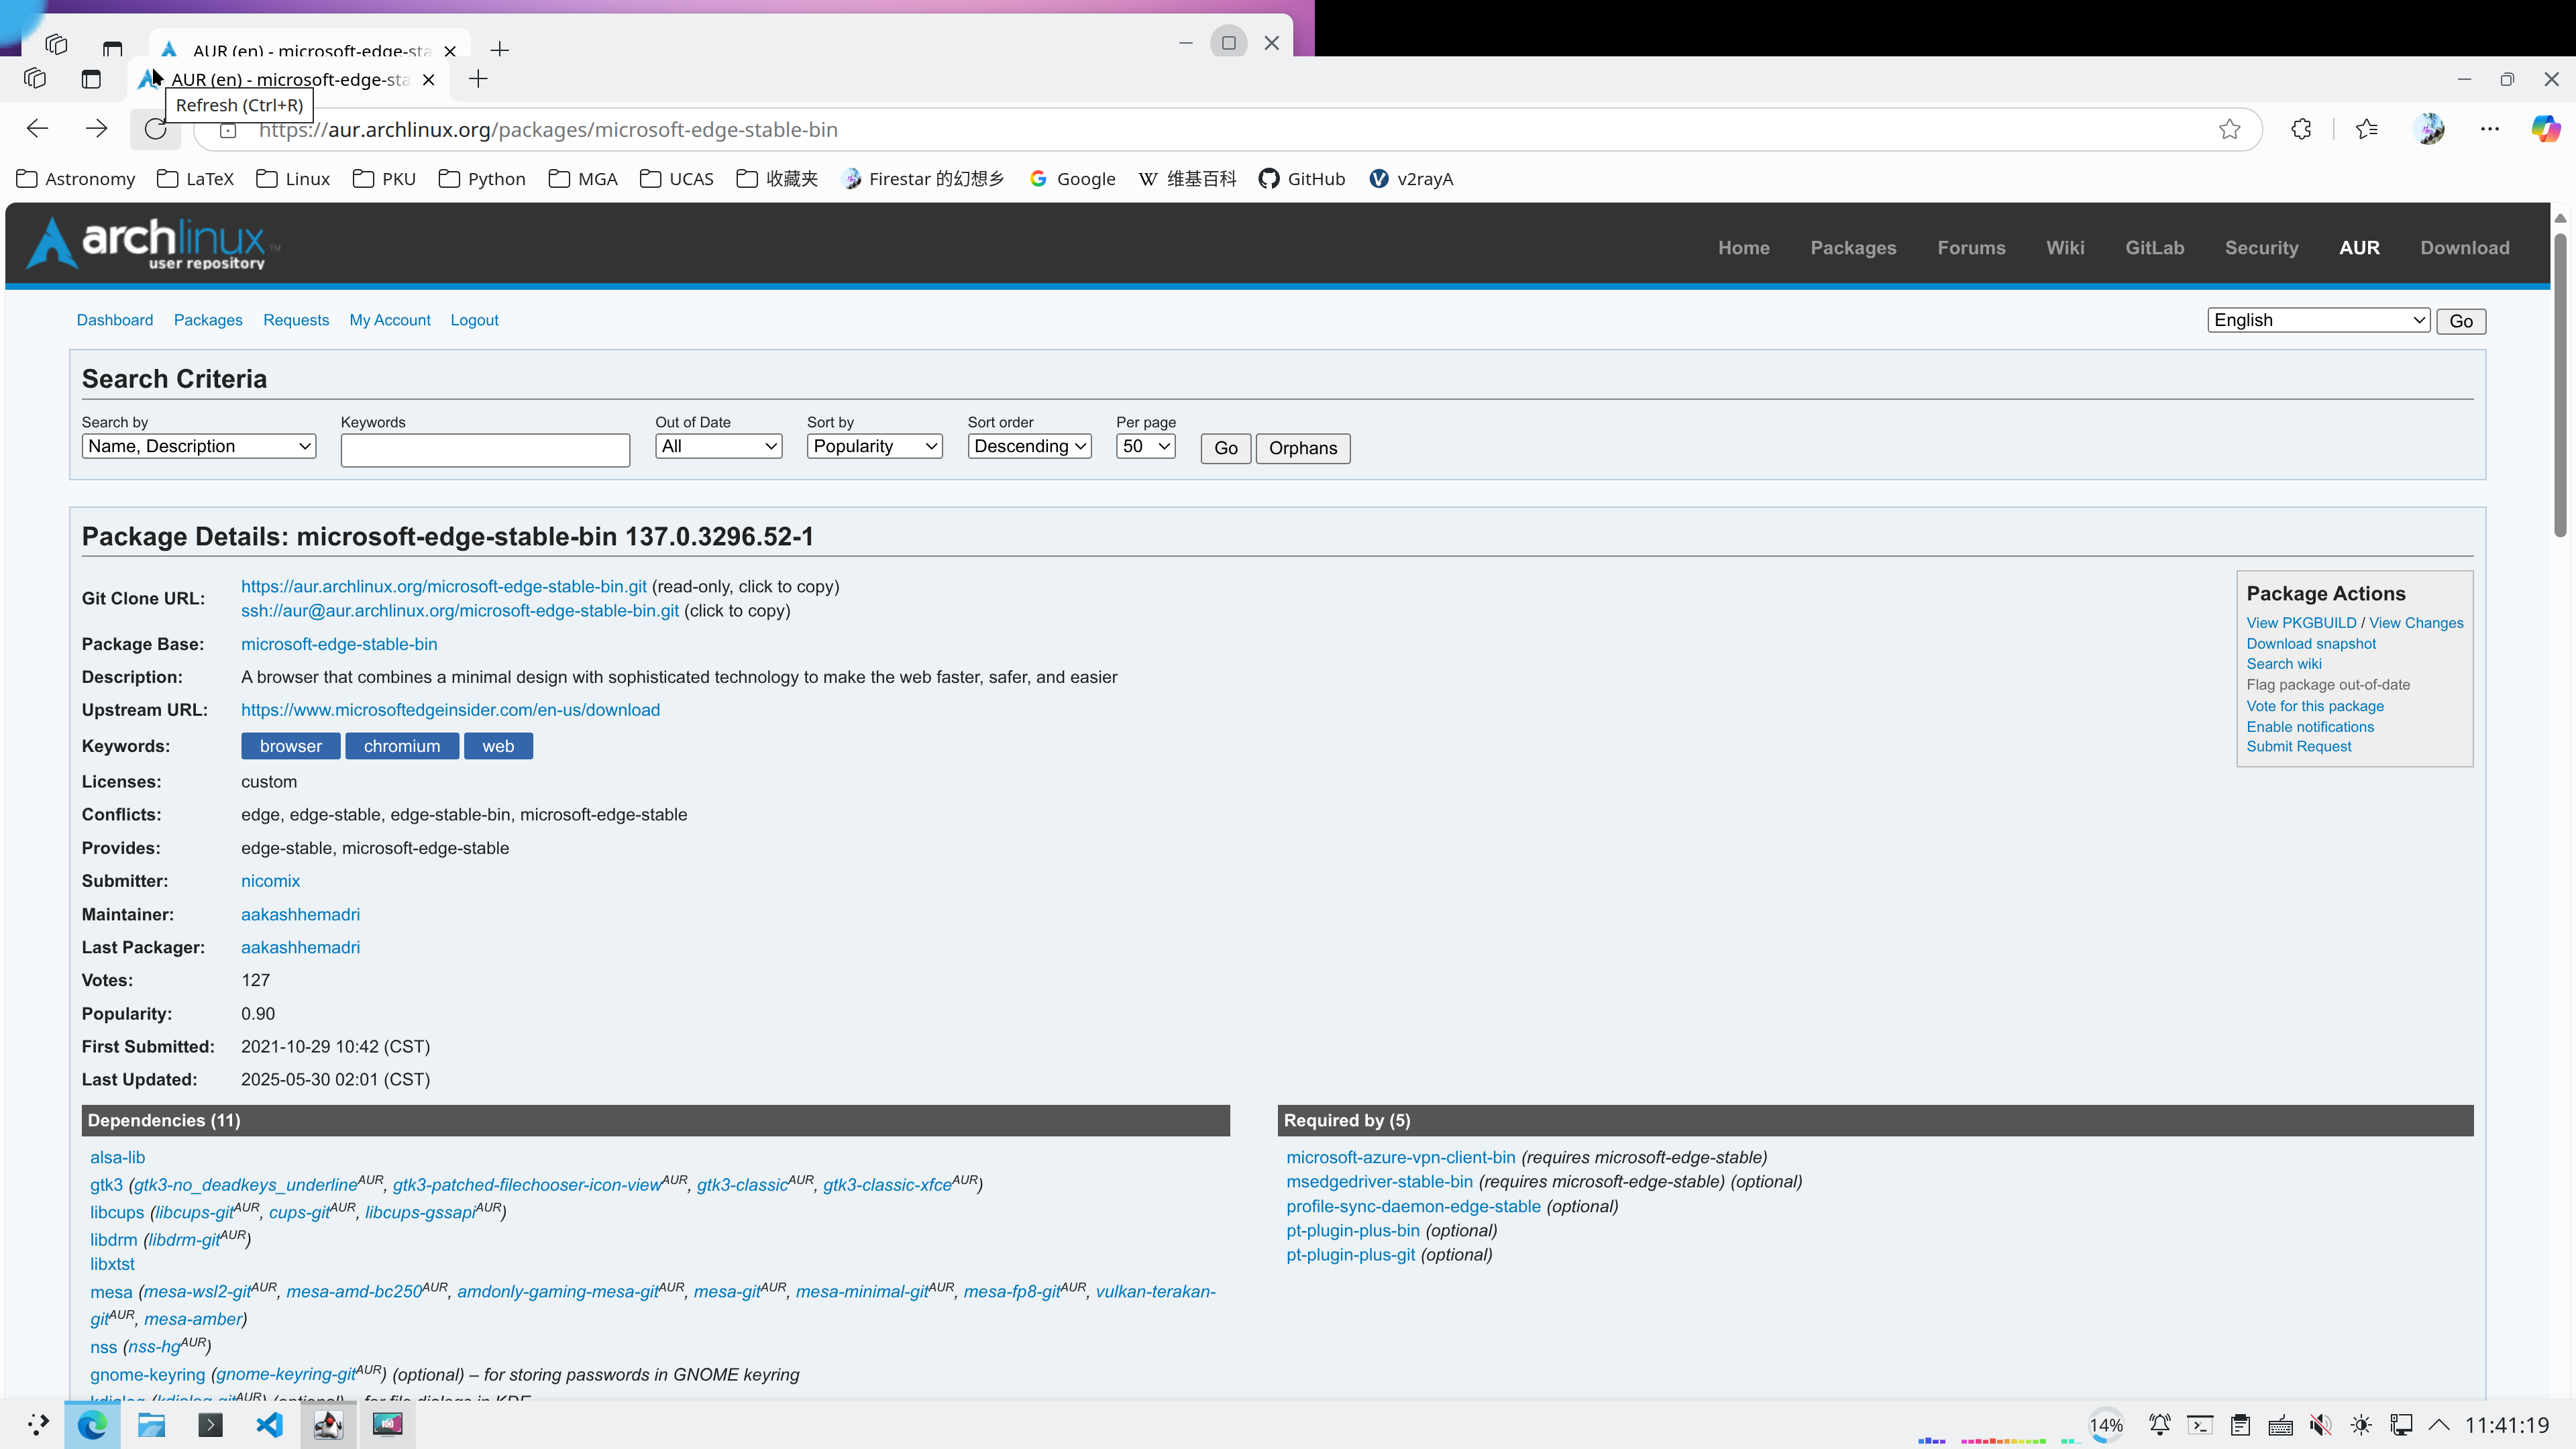This screenshot has height=1449, width=2576.
Task: Open the Wiki navigation item
Action: pyautogui.click(x=2065, y=247)
